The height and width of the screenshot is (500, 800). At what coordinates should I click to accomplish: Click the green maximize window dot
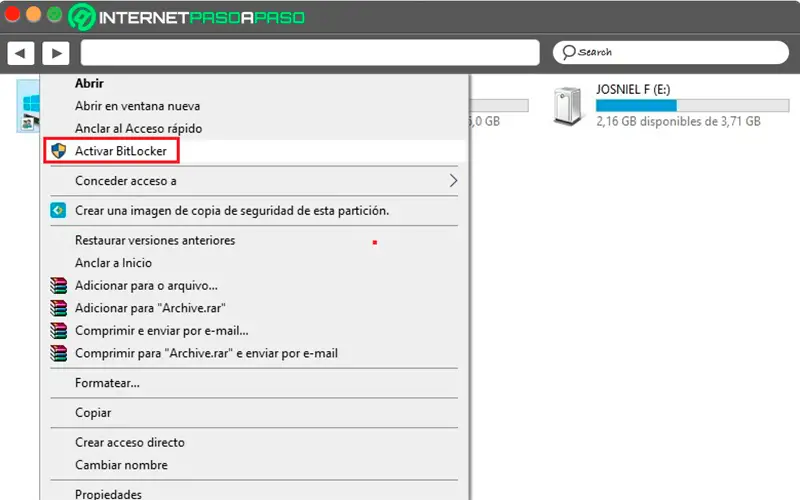tap(55, 14)
